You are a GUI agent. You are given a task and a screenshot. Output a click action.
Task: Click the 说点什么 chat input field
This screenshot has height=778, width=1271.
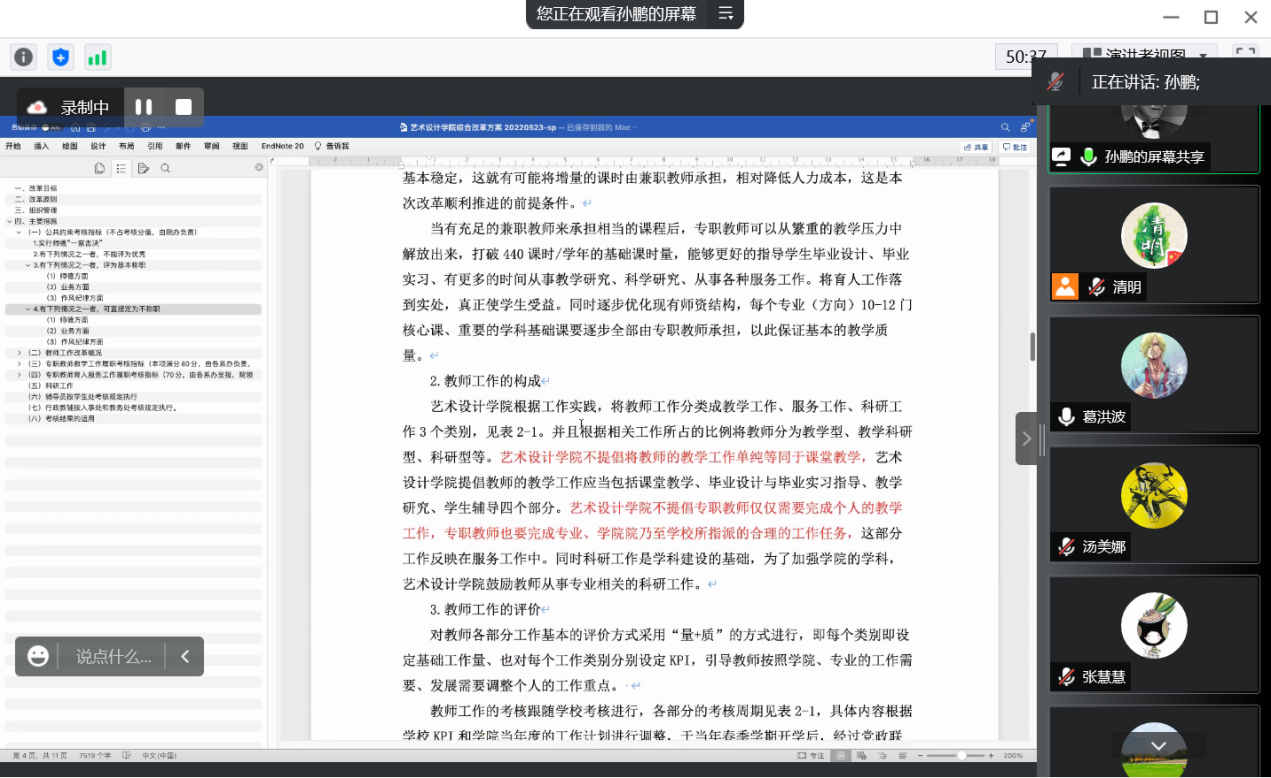114,656
